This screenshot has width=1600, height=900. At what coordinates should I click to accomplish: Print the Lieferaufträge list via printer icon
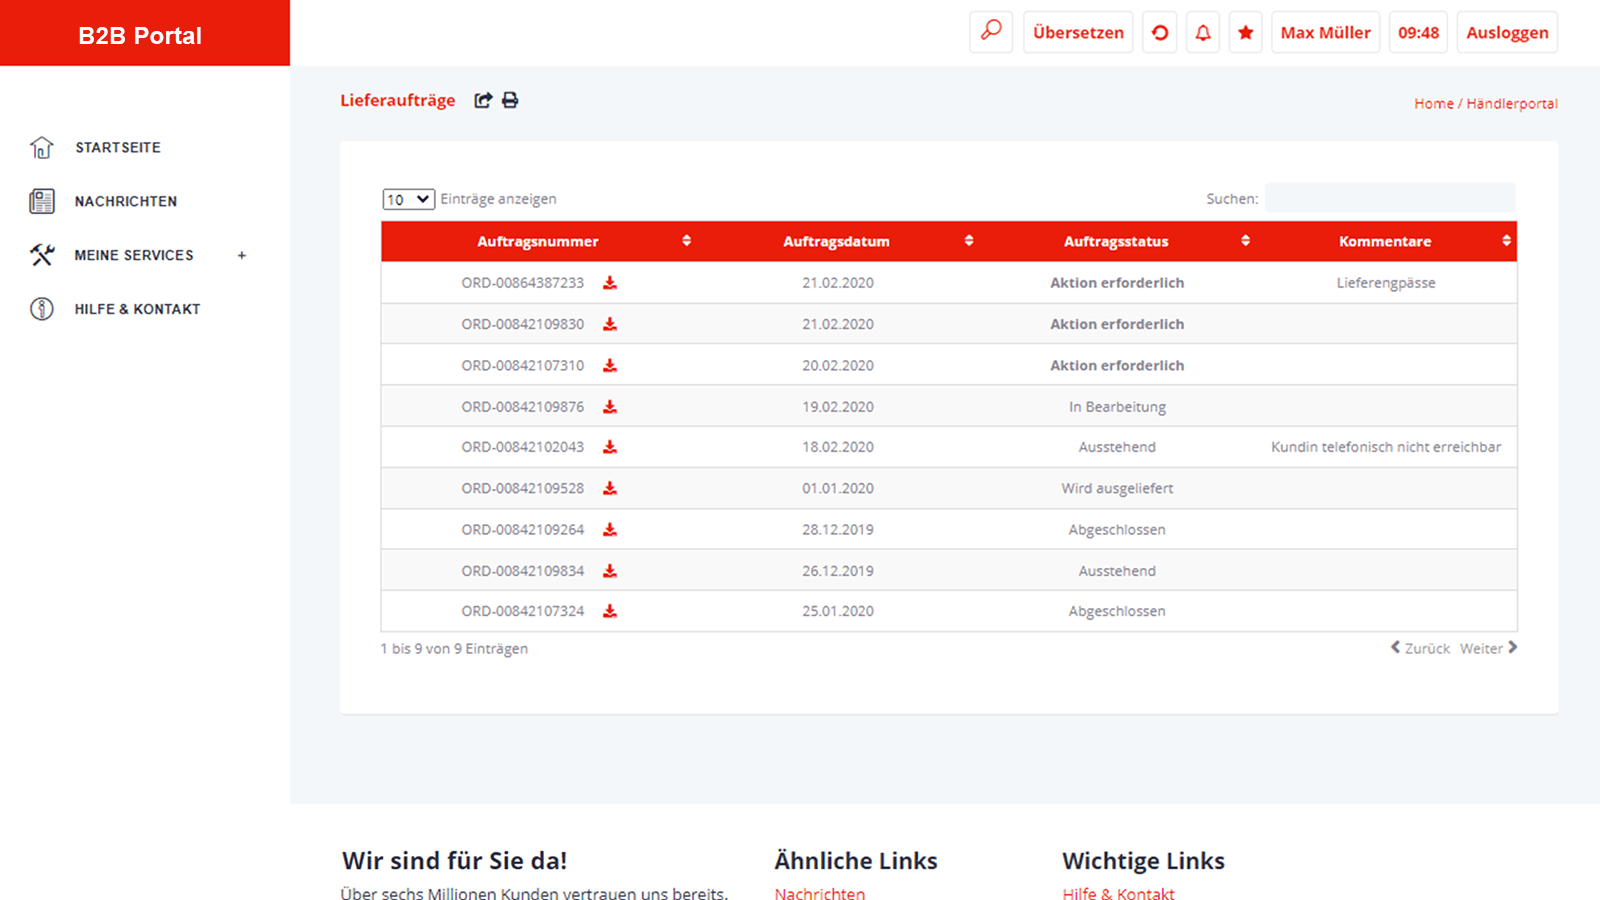510,100
